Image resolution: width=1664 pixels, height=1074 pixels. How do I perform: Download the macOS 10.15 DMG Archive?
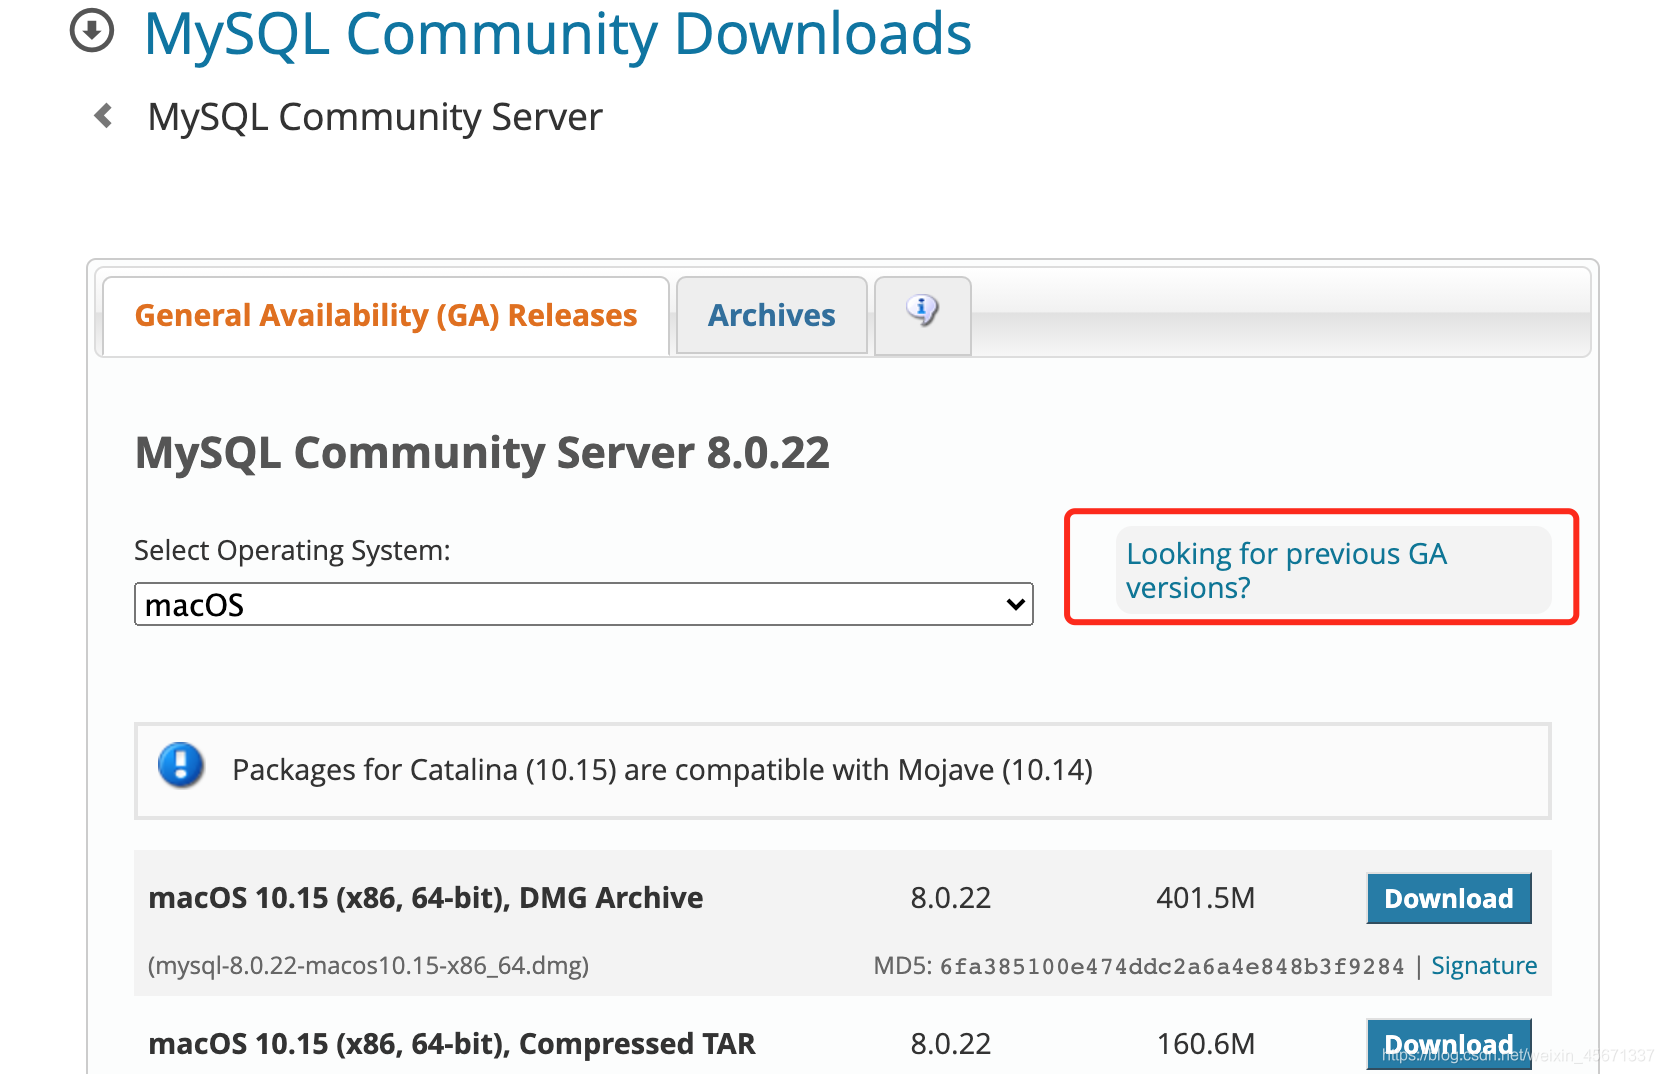tap(1448, 898)
